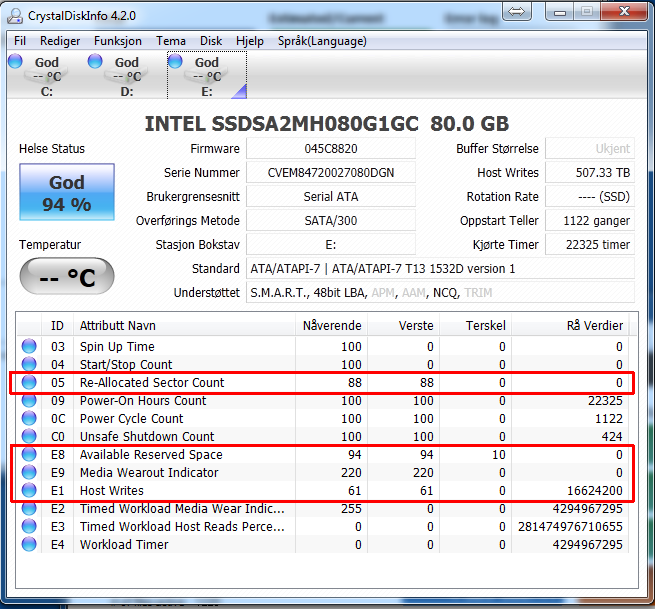Click the Nåverende column header
Viewport: 655px width, 609px height.
[x=332, y=325]
